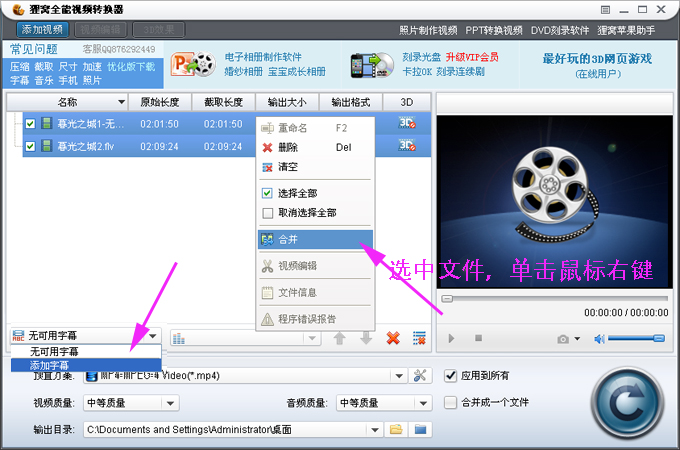Click the PowerPoint film reel ad icon
The image size is (680, 450).
pos(193,65)
